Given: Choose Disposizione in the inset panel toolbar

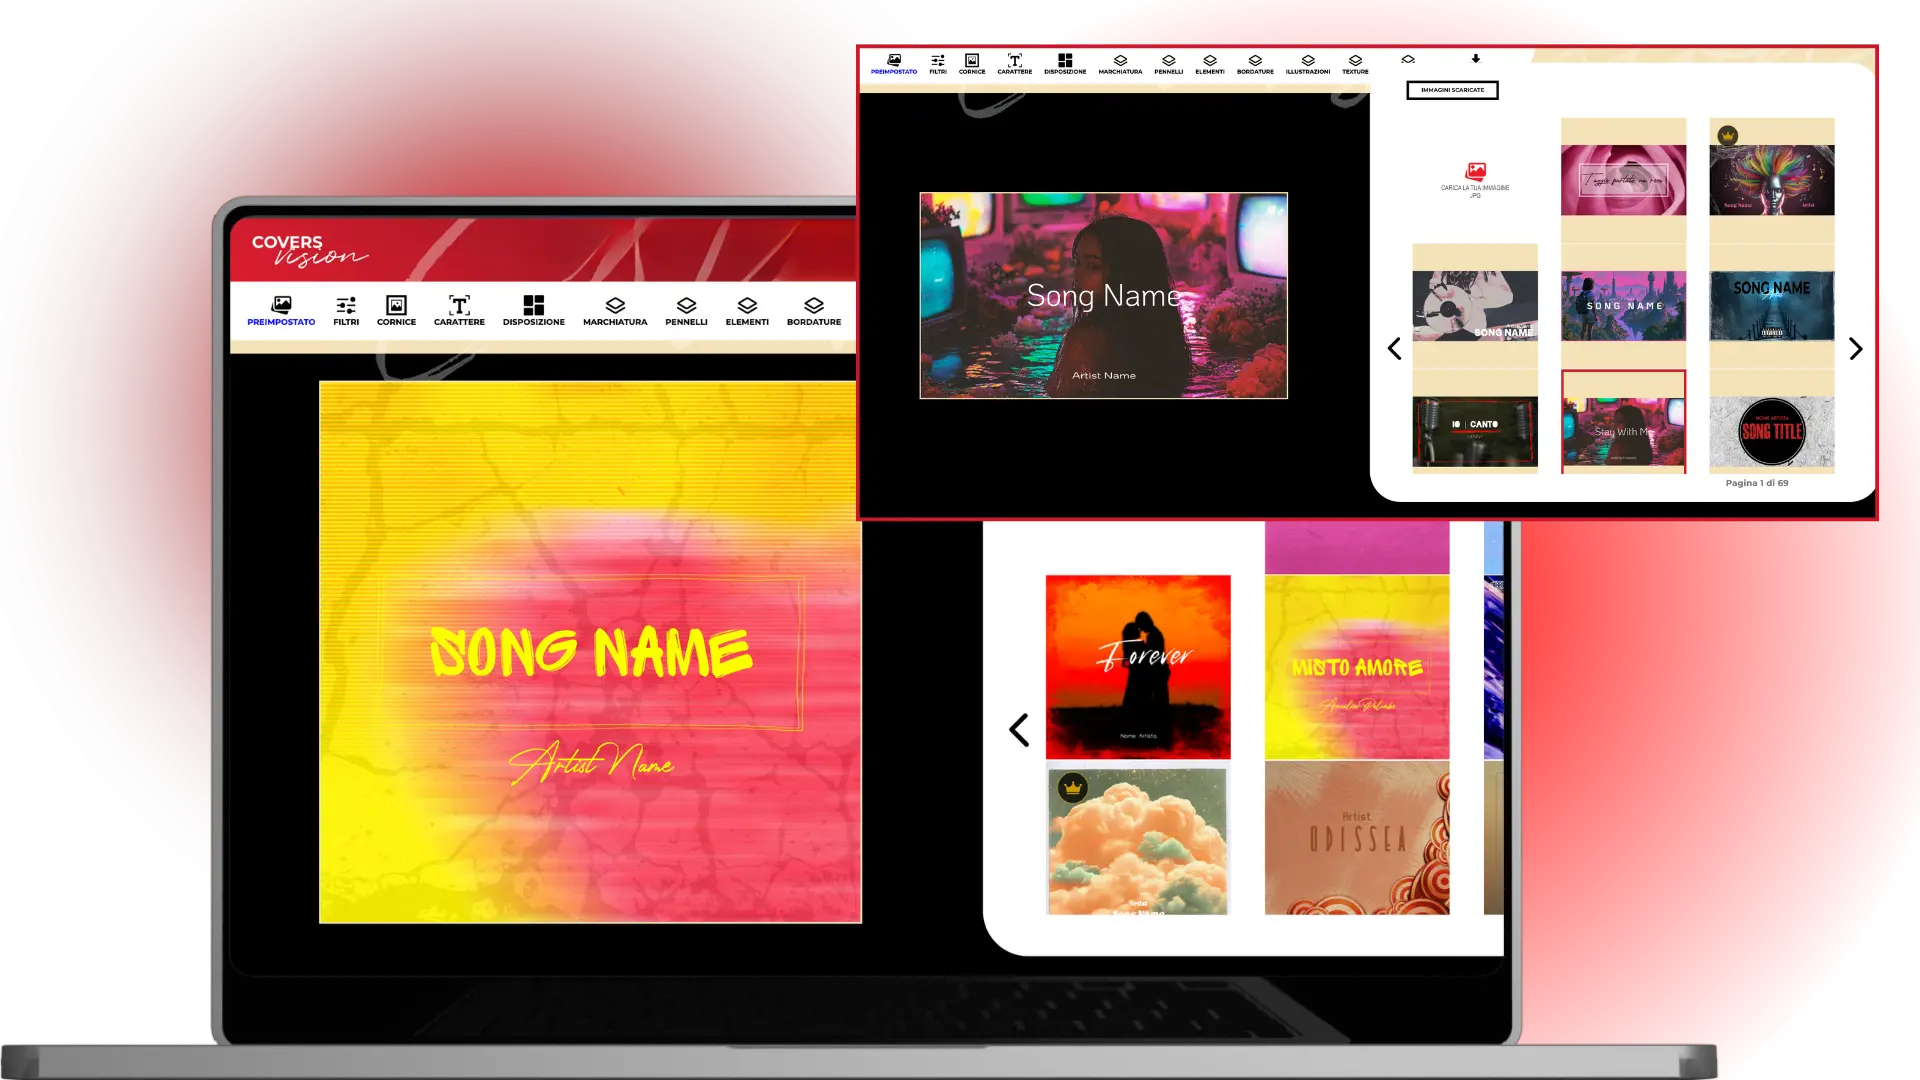Looking at the screenshot, I should pyautogui.click(x=1065, y=64).
